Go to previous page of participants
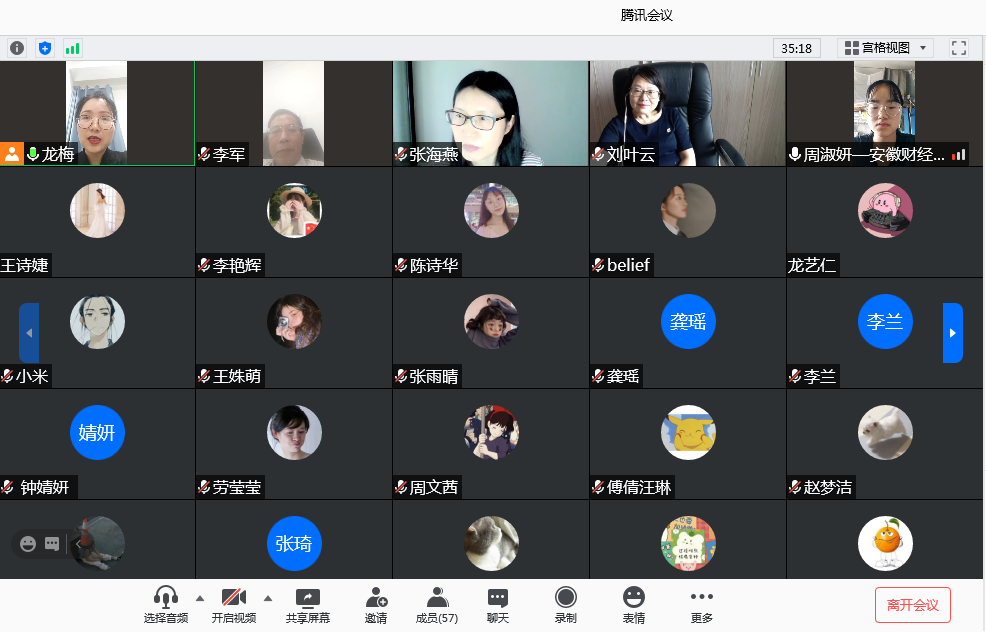 pos(29,333)
